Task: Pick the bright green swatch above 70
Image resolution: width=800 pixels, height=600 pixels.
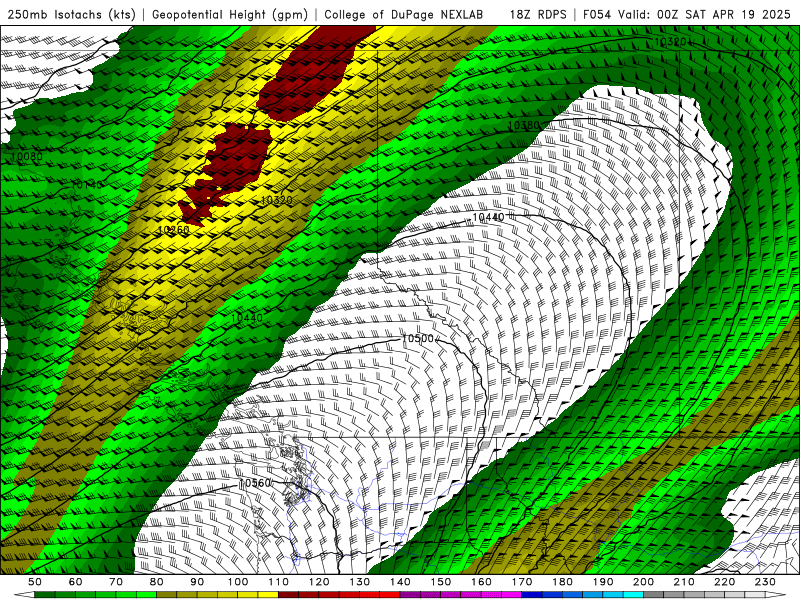Action: tap(126, 595)
